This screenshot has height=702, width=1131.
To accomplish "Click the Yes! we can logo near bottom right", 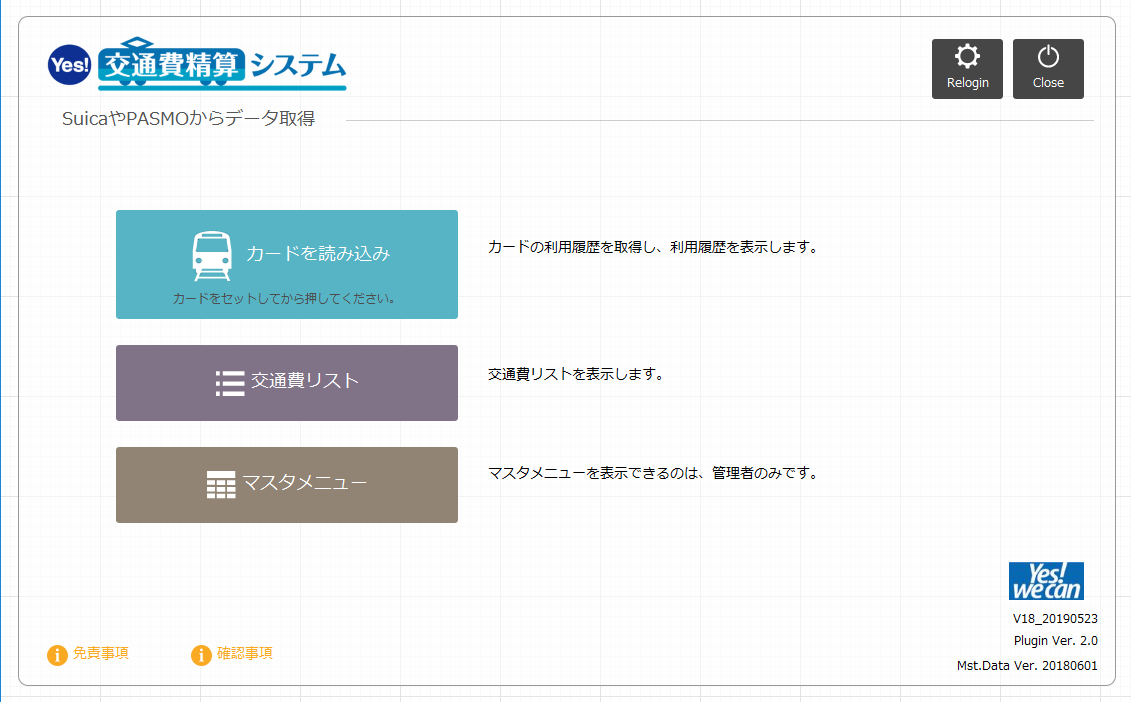I will click(1047, 578).
